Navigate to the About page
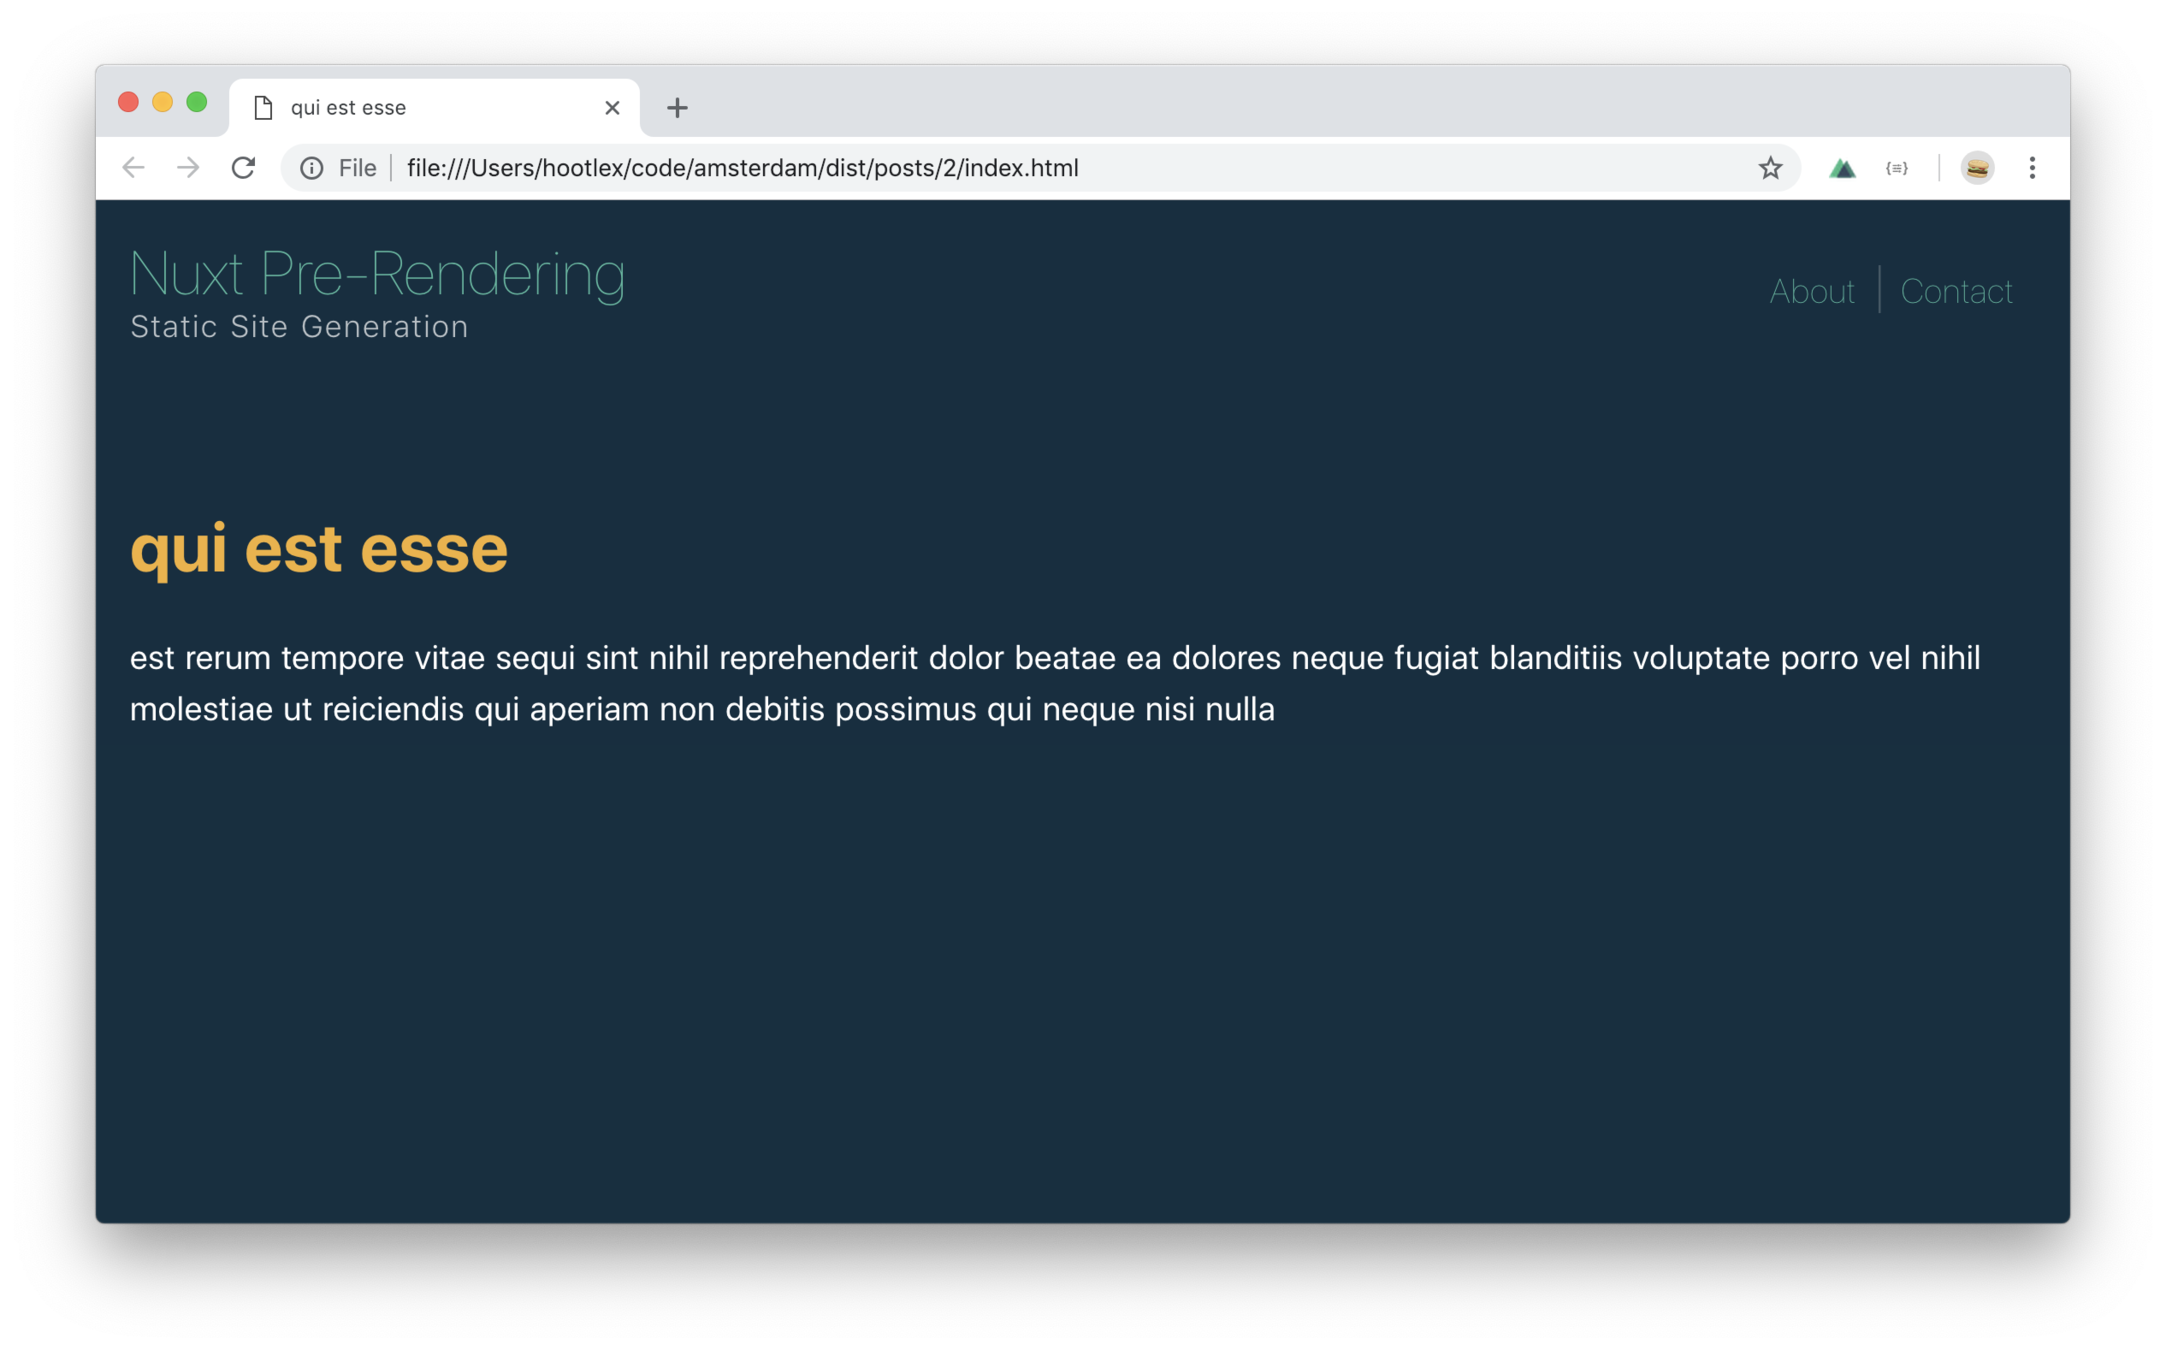 pos(1811,291)
